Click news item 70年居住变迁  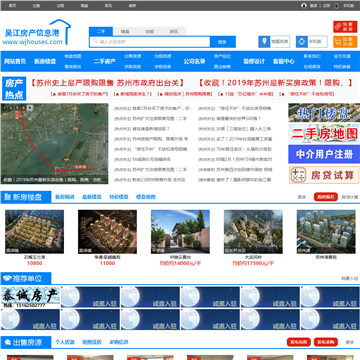[244, 149]
